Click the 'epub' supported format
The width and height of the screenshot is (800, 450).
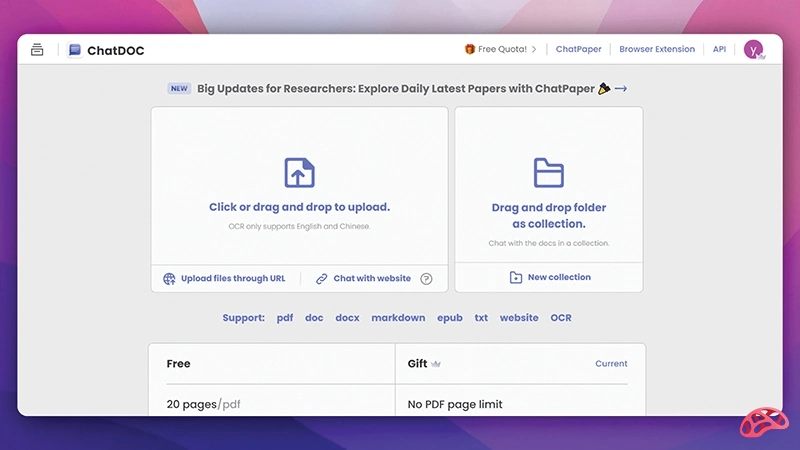coord(449,317)
